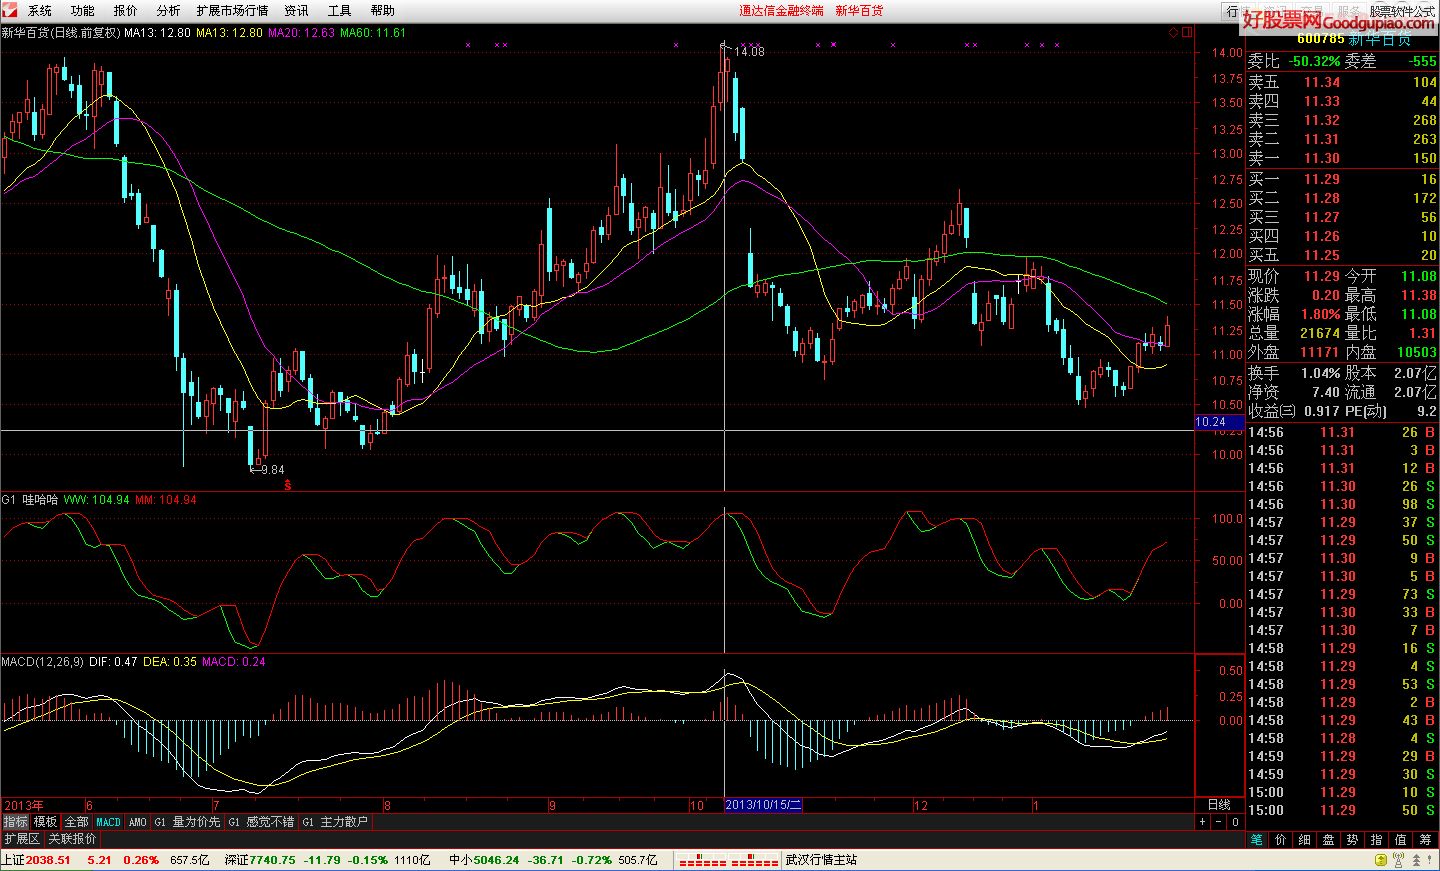Open the 报价 menu
The image size is (1440, 871).
[126, 11]
